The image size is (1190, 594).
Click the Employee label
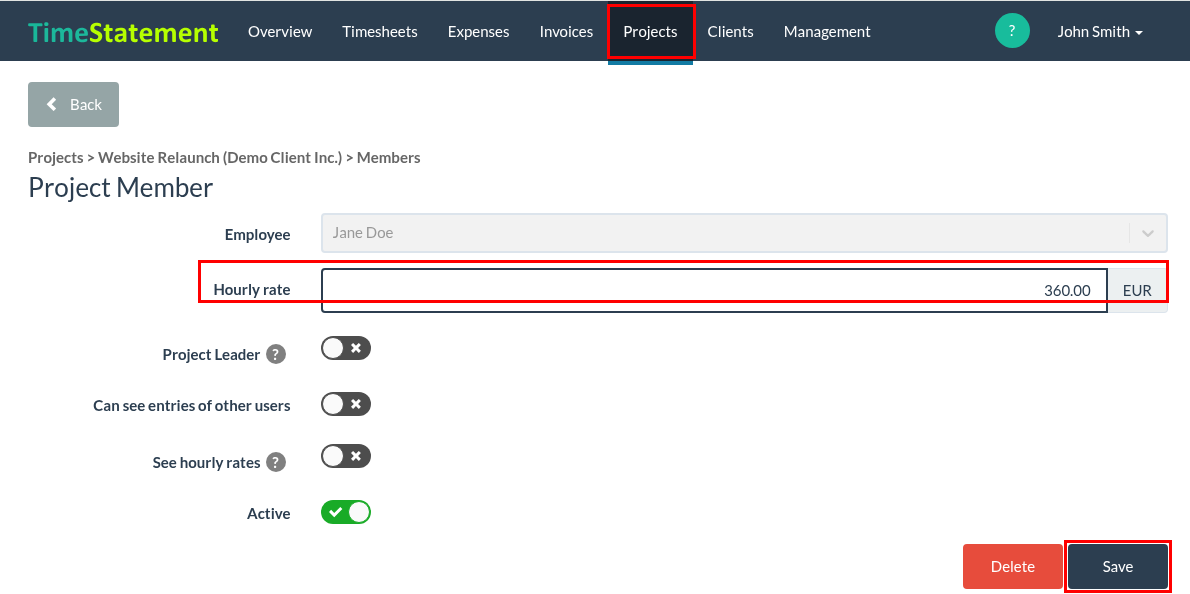click(257, 234)
